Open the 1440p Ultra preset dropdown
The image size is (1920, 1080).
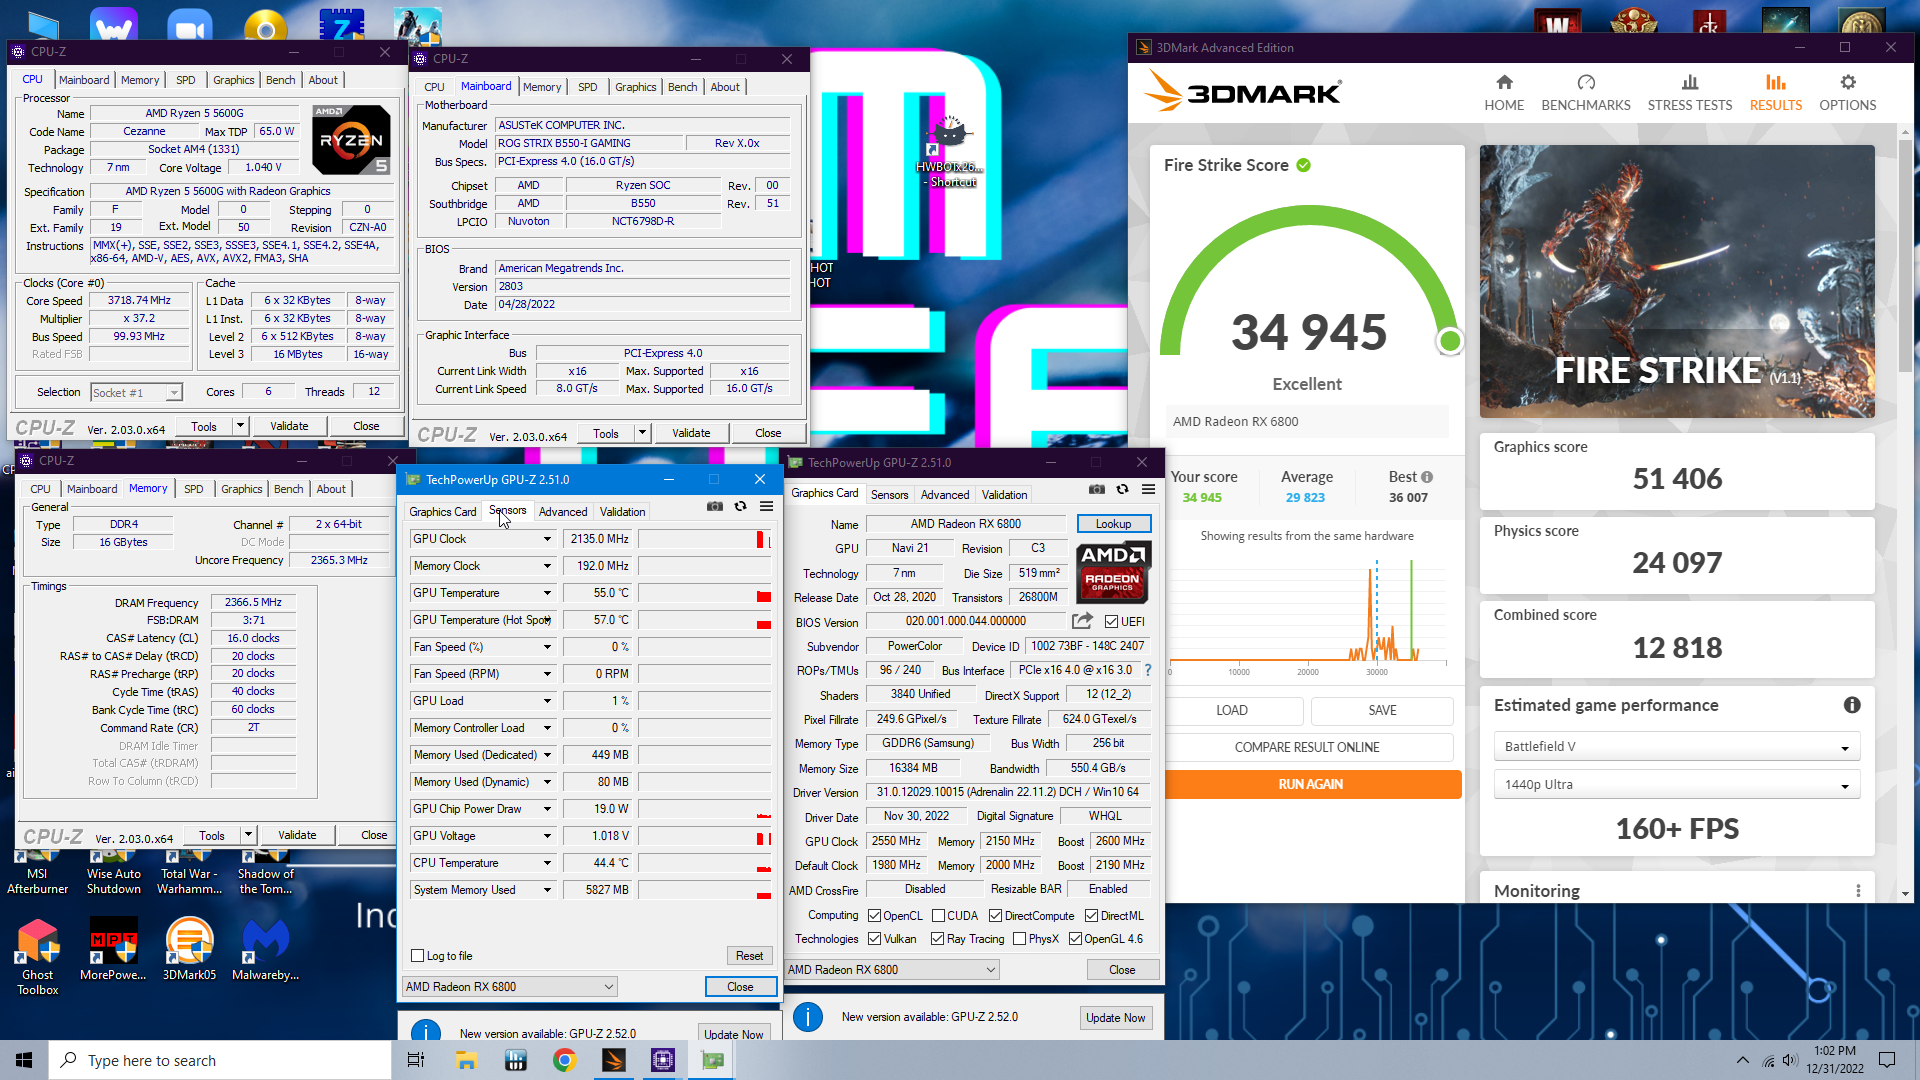point(1677,785)
